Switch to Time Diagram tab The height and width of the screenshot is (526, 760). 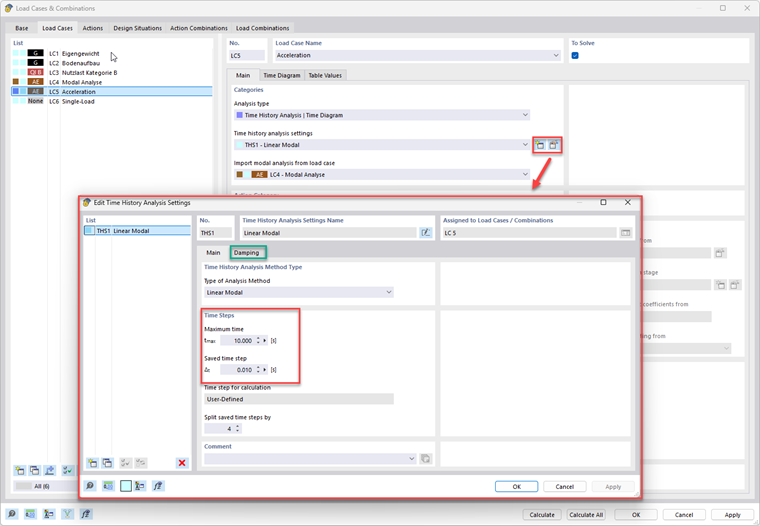[282, 75]
